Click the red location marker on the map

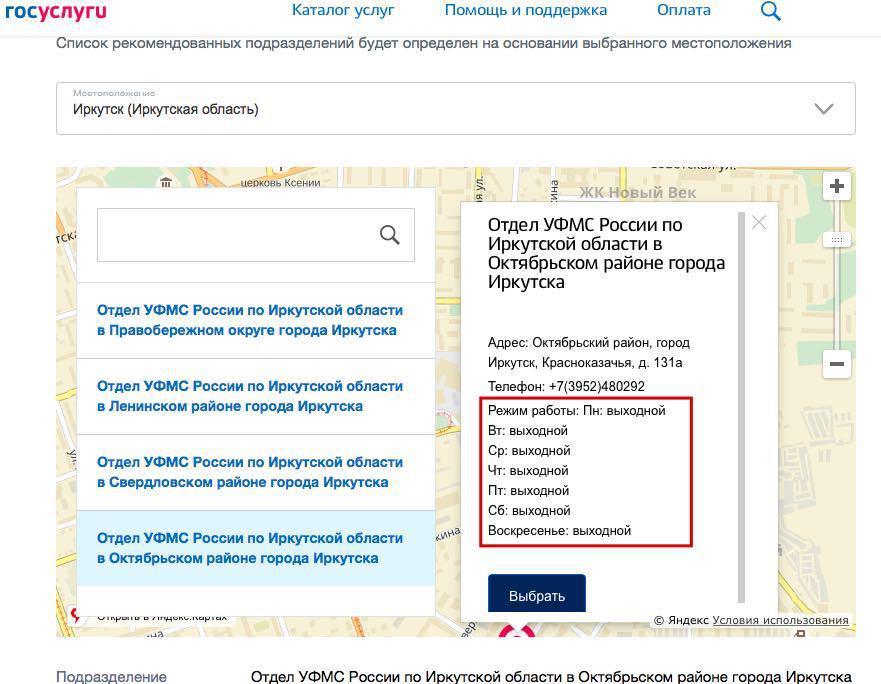pos(517,631)
